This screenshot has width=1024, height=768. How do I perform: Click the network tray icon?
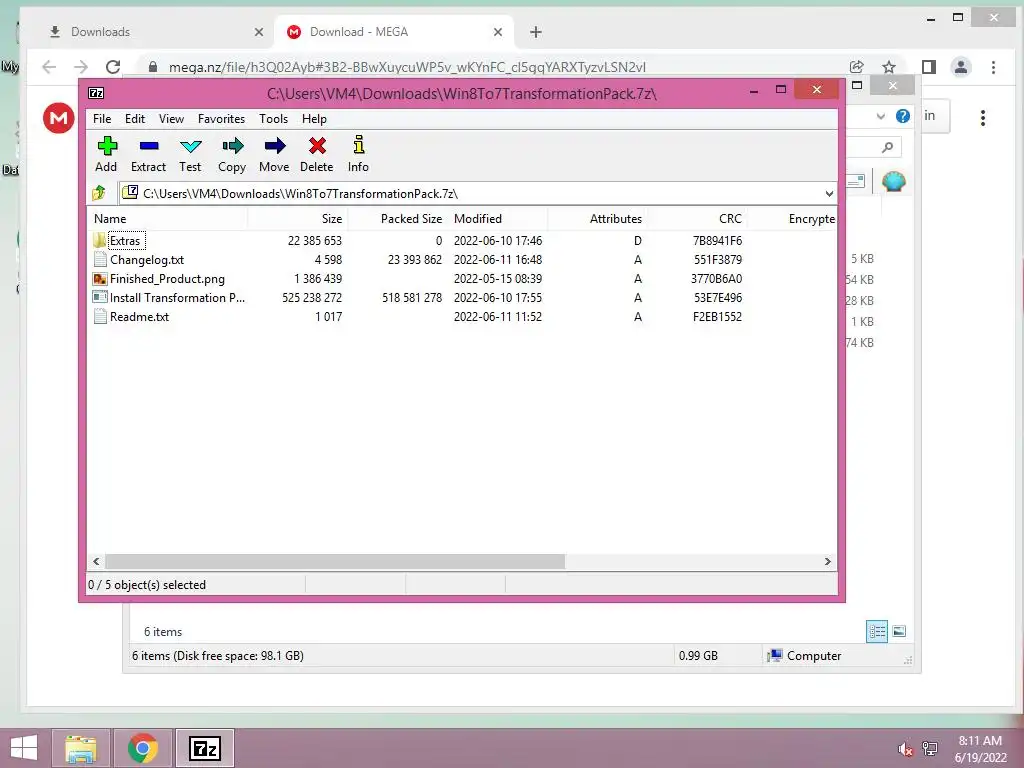pyautogui.click(x=930, y=749)
